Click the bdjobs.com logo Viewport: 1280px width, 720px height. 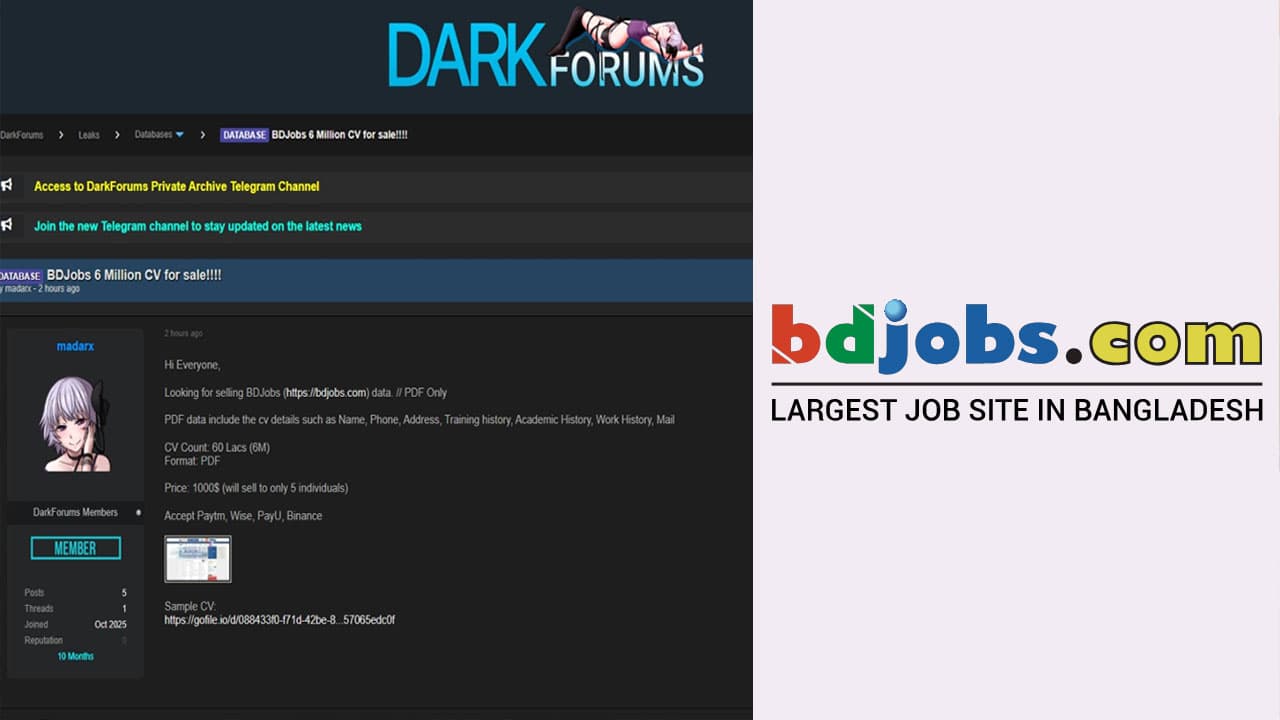[1016, 337]
